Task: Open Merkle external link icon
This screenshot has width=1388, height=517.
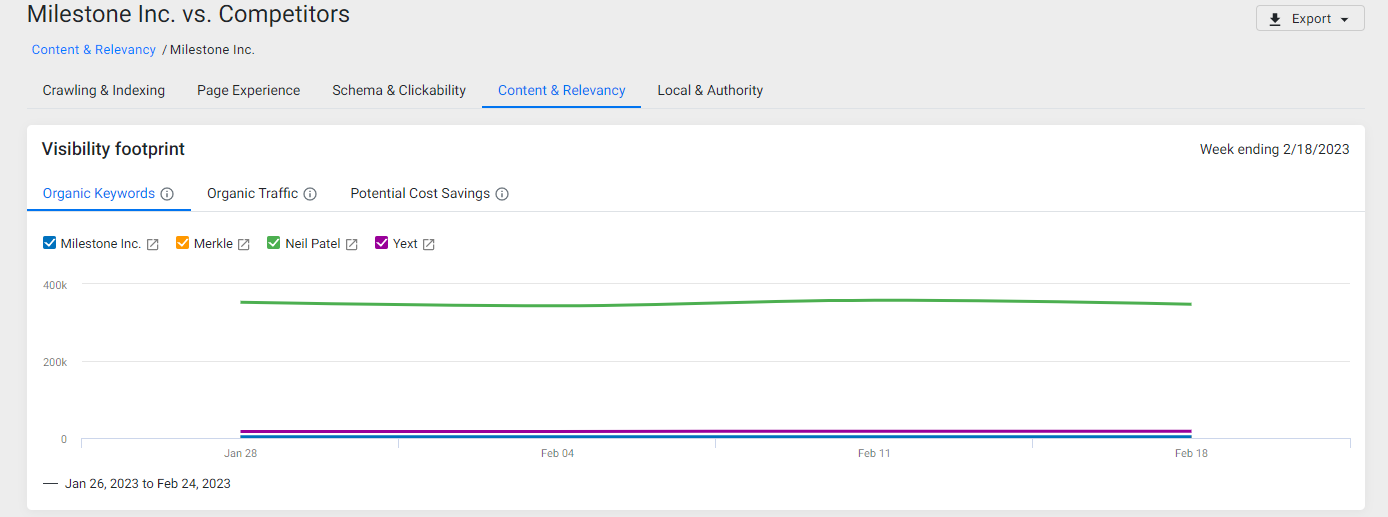Action: click(244, 244)
